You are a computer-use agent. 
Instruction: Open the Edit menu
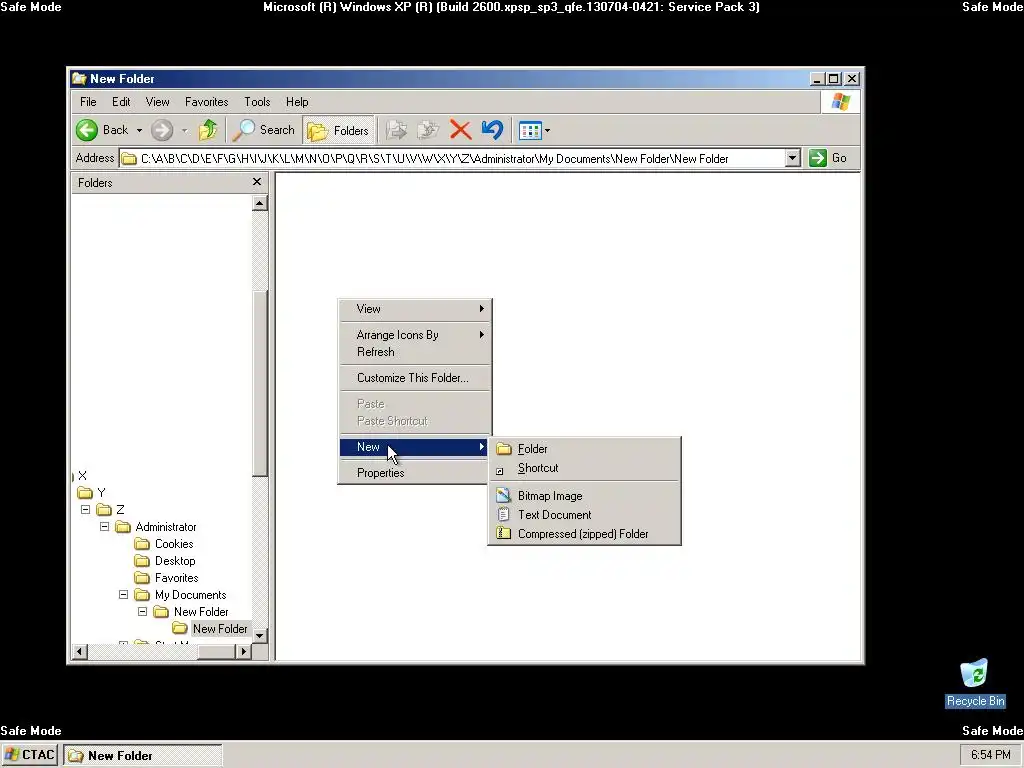[x=121, y=102]
